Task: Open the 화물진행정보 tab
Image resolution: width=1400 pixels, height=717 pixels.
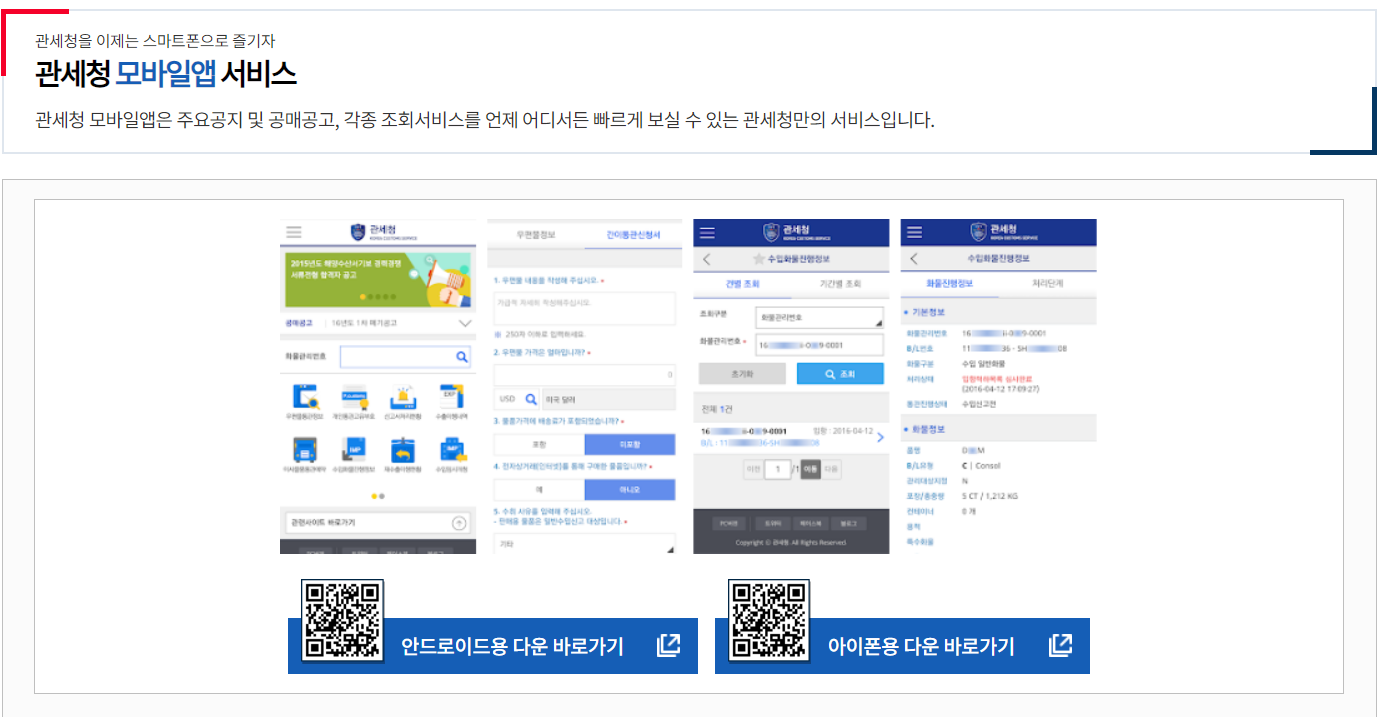Action: pyautogui.click(x=948, y=284)
